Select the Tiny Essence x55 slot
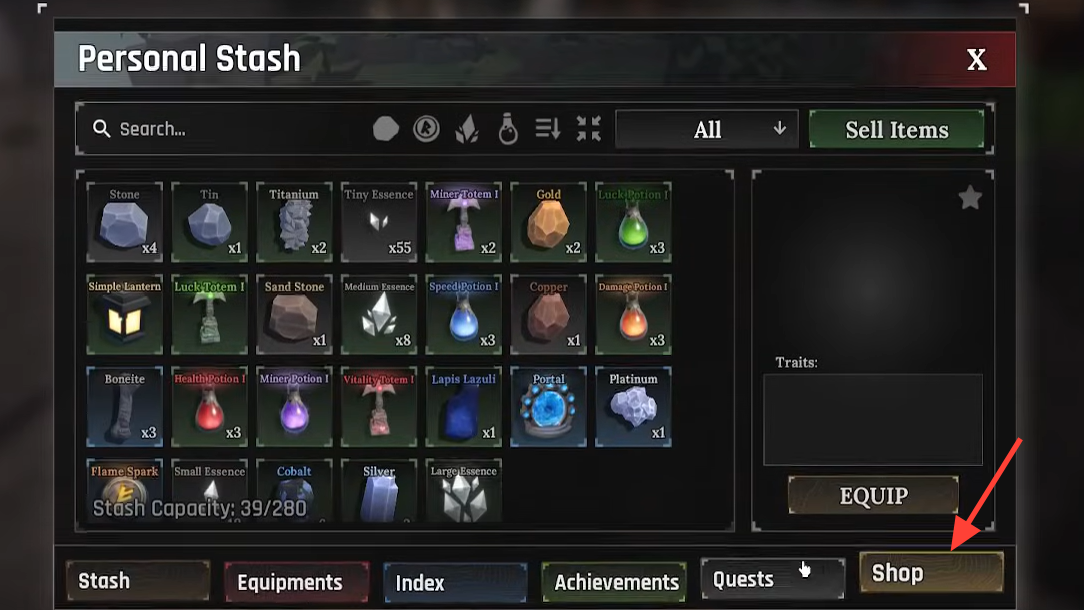 pos(379,222)
